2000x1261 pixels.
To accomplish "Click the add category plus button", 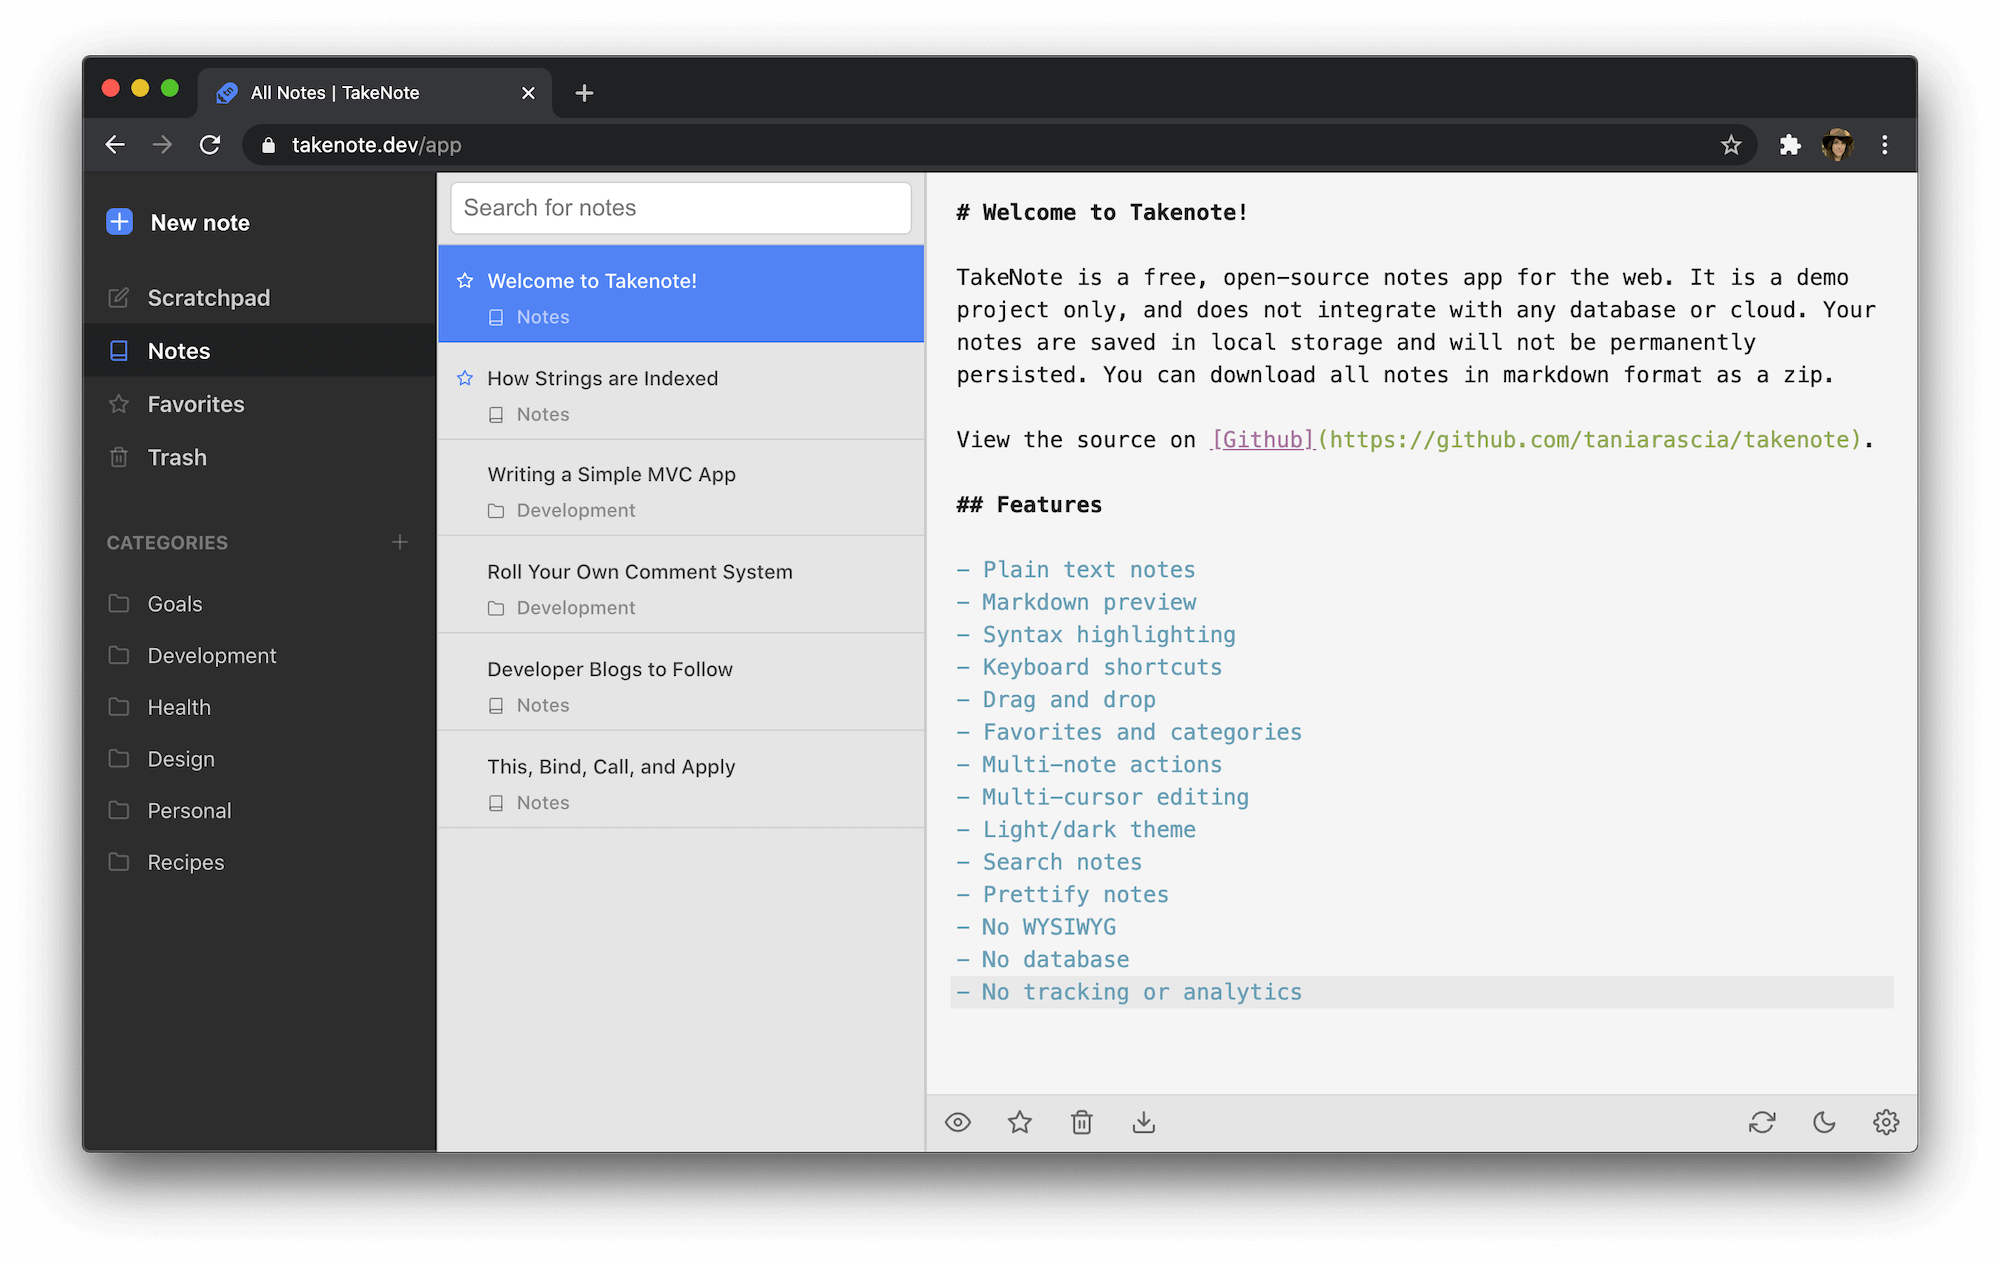I will 401,542.
